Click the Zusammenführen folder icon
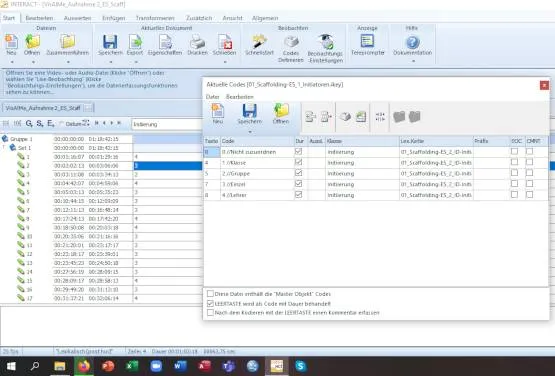 [67, 42]
